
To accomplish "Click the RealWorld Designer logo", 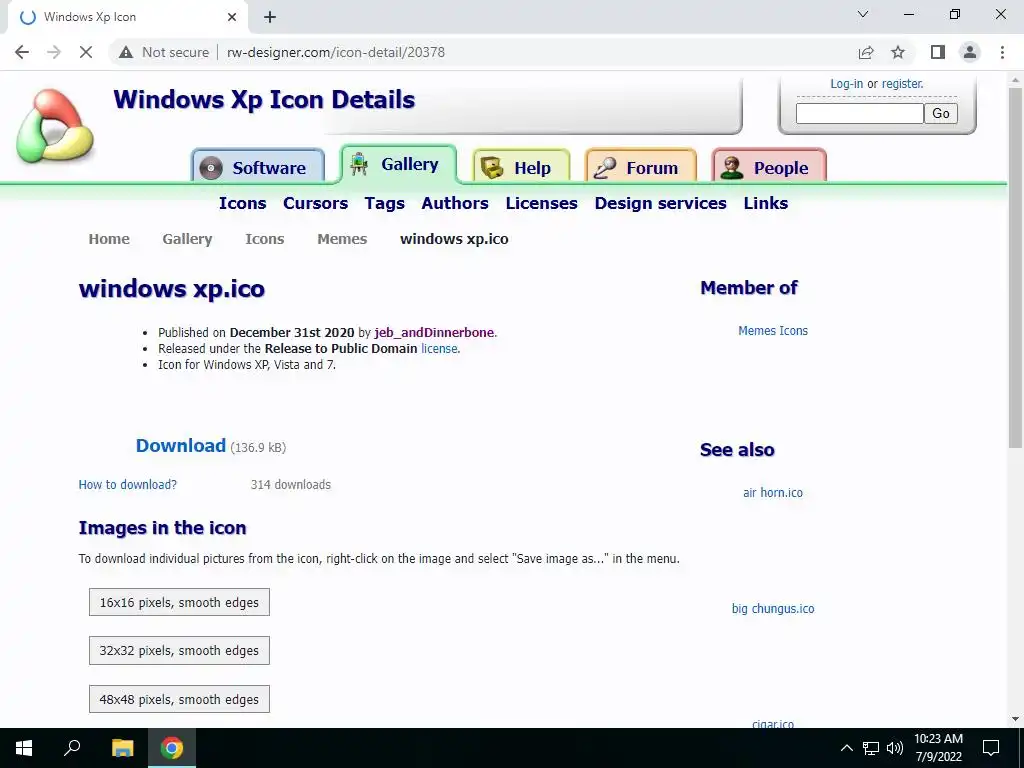I will [x=56, y=127].
